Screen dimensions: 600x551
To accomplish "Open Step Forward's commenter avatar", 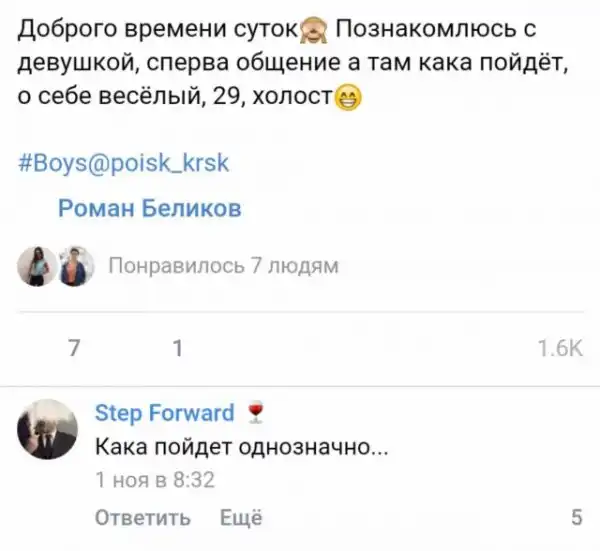I will pos(48,429).
